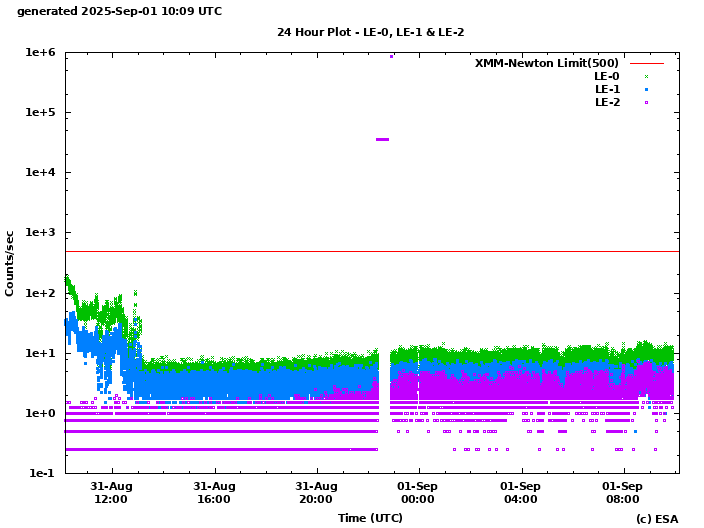The image size is (704, 528).
Task: Click the '31-Aug 12:00' x-axis label
Action: pyautogui.click(x=111, y=493)
